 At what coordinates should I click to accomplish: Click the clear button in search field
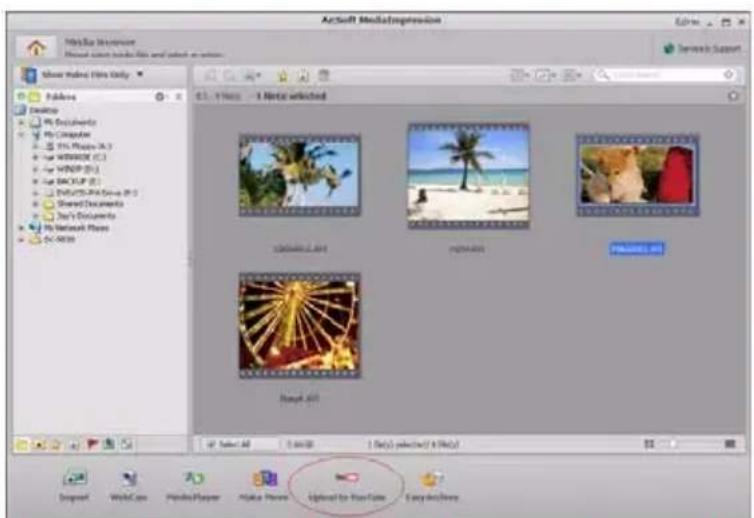[729, 75]
